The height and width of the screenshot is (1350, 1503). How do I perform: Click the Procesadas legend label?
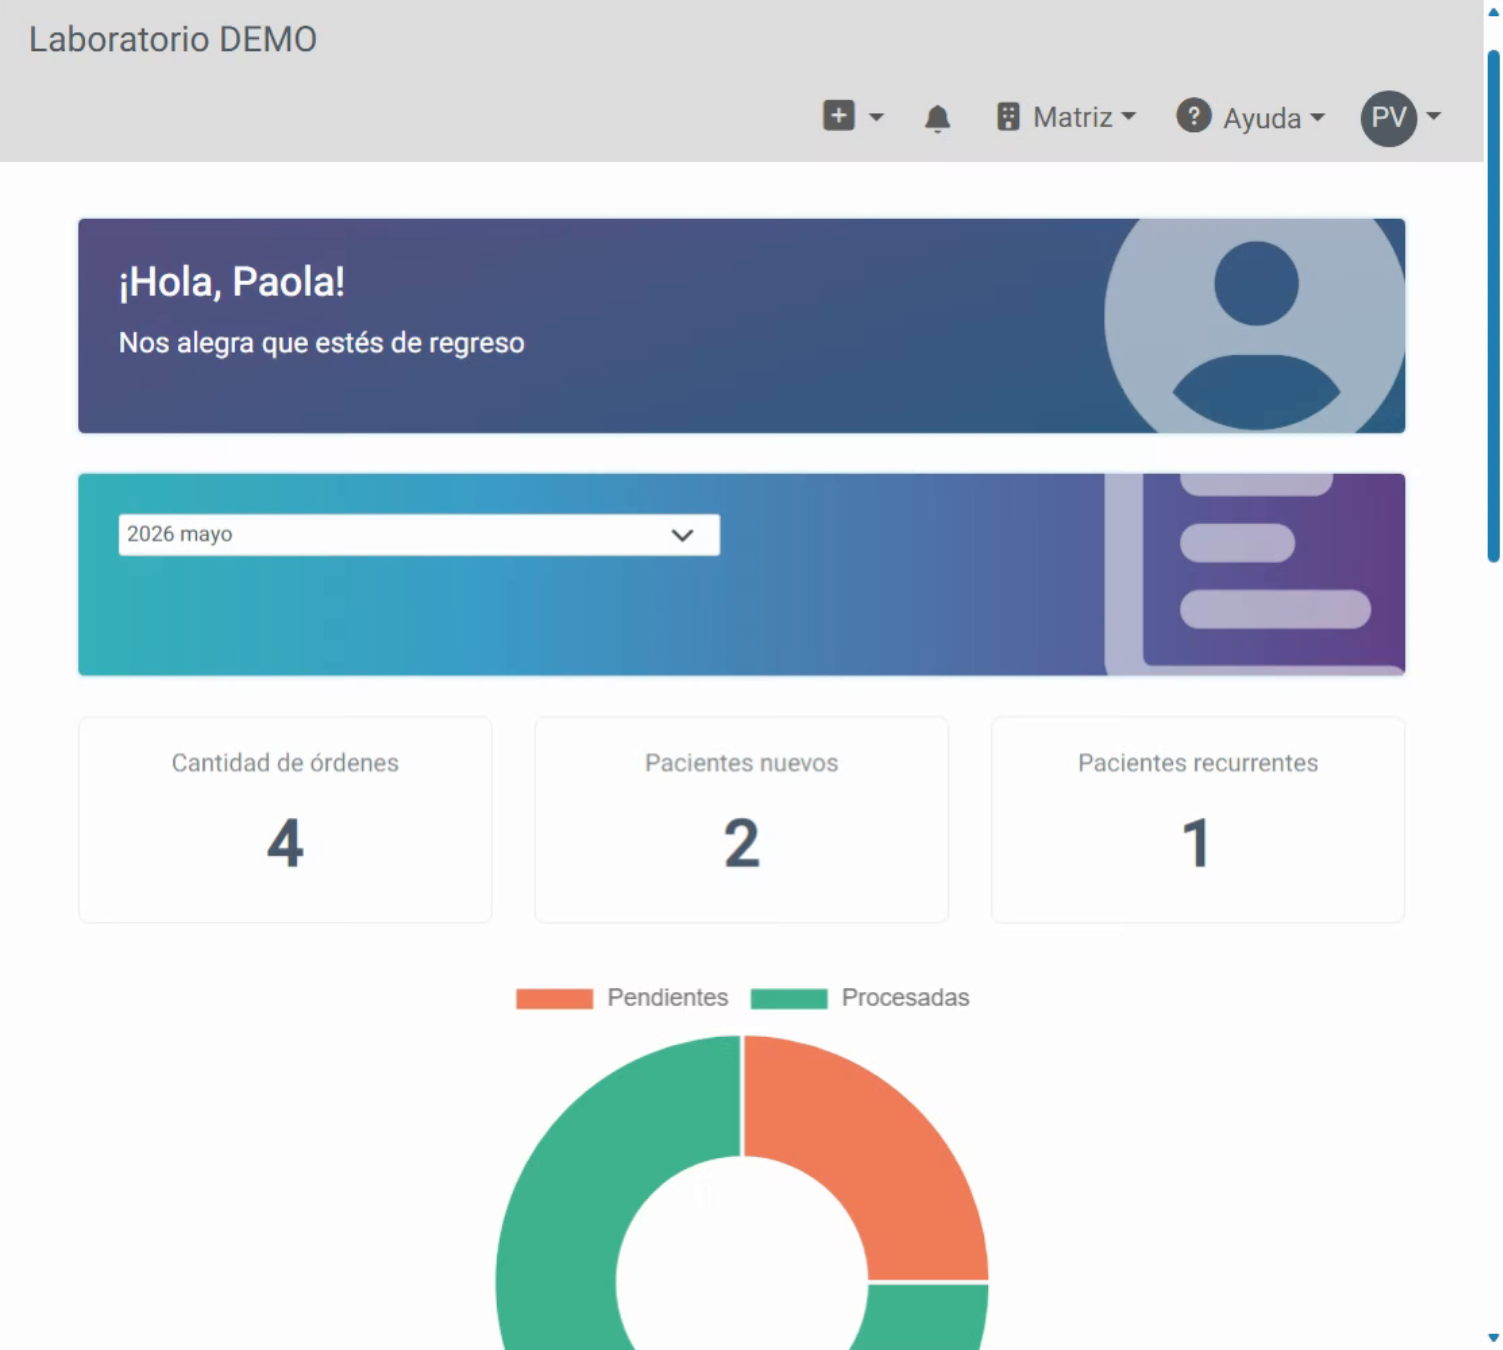click(x=905, y=998)
